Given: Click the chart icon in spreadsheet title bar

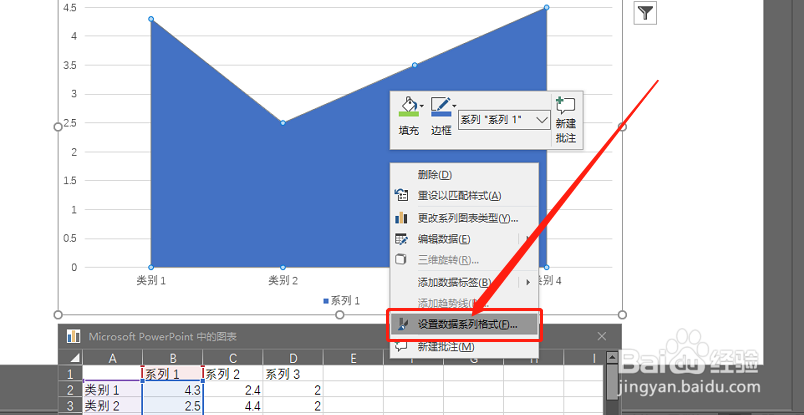Looking at the screenshot, I should point(73,337).
